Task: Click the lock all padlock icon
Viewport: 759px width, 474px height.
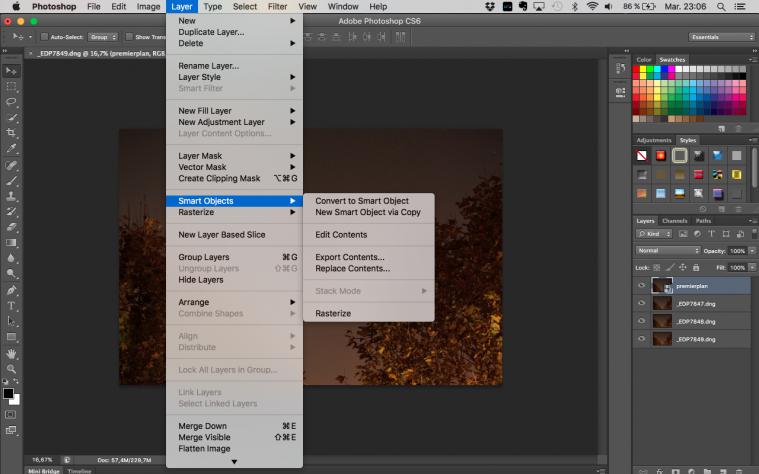Action: (696, 267)
